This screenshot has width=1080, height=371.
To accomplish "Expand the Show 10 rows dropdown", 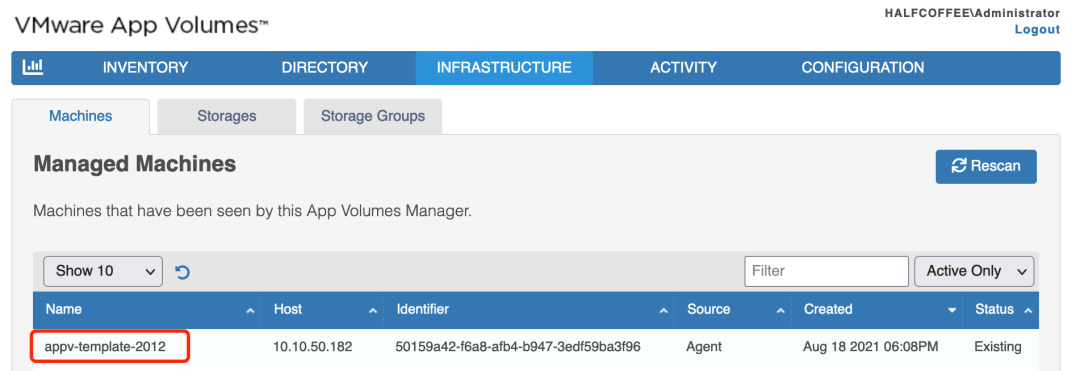I will (x=103, y=271).
